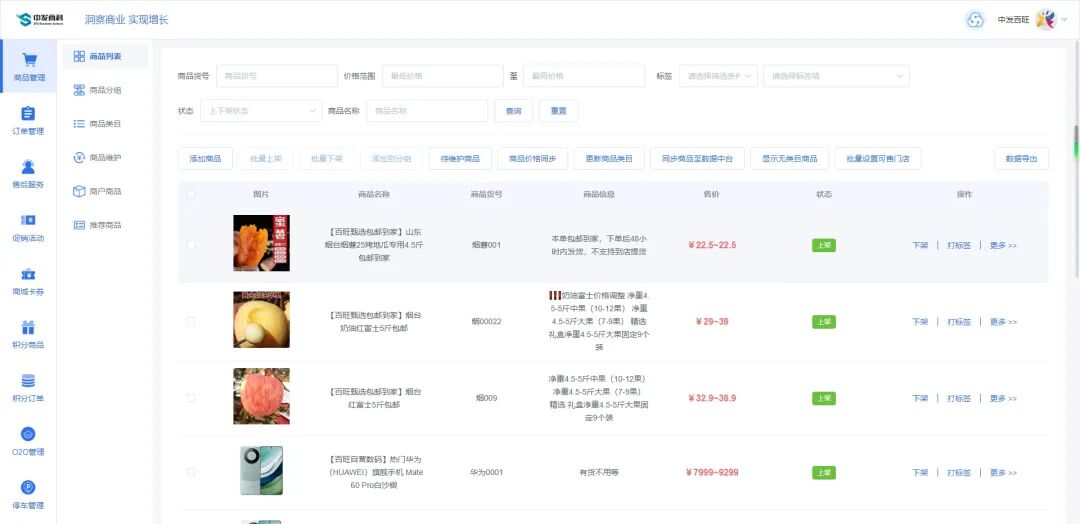Focus the 最低价格 input field

443,76
